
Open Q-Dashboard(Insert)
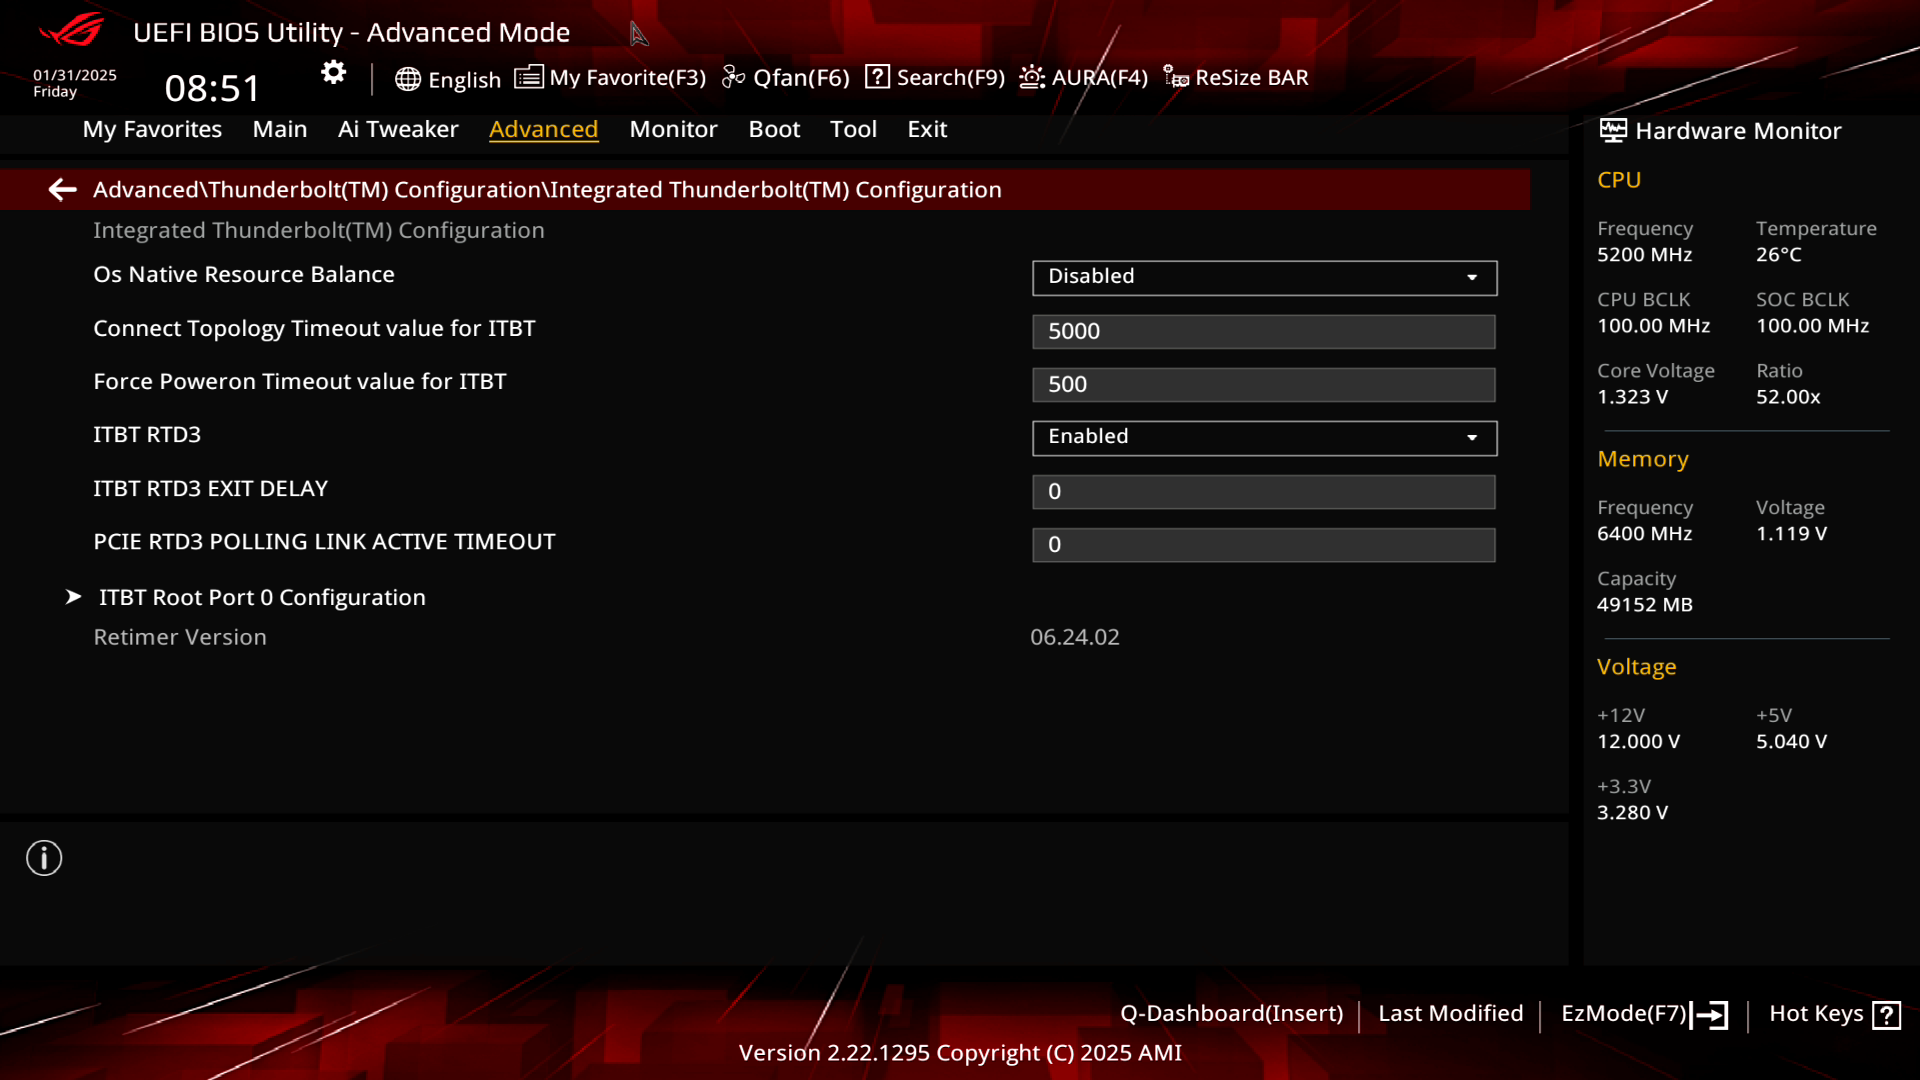click(x=1231, y=1014)
